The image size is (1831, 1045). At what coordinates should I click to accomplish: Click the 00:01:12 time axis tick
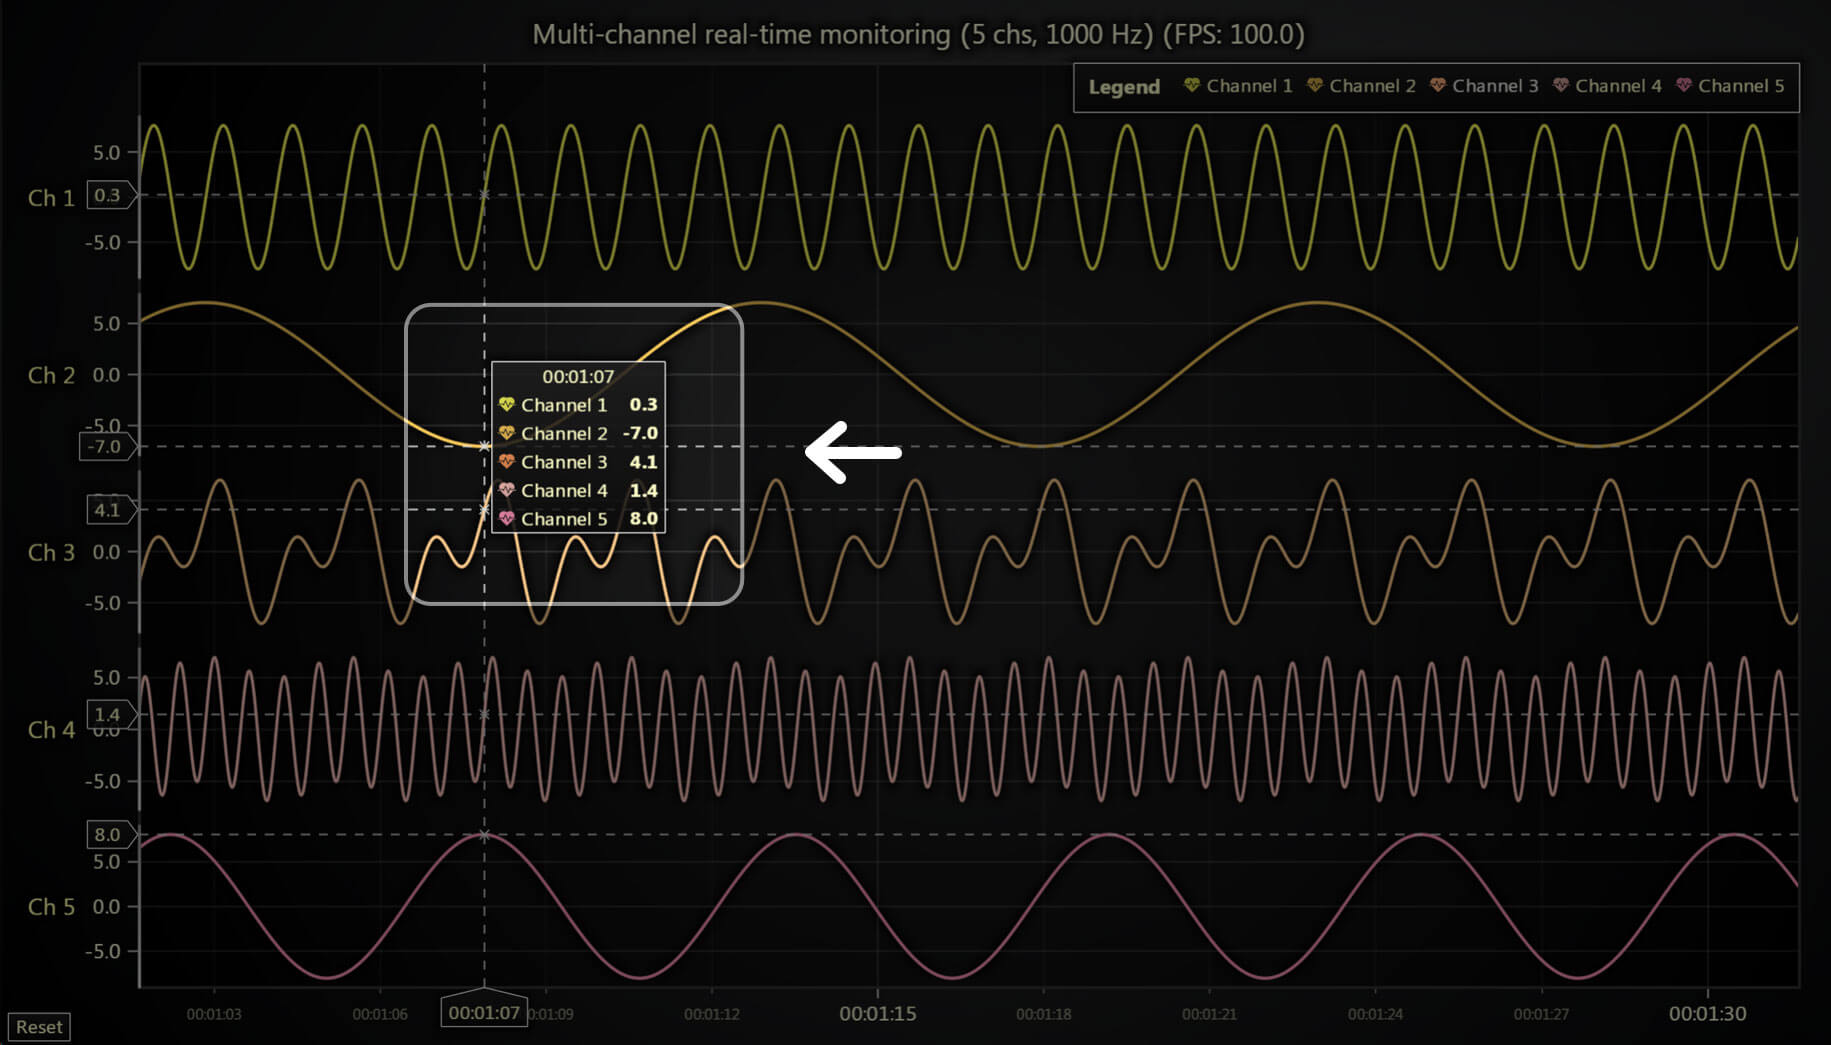tap(712, 1014)
